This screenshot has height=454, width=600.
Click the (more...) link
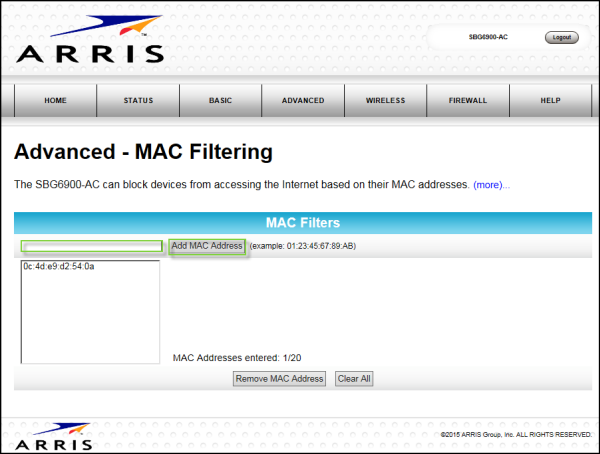point(491,185)
